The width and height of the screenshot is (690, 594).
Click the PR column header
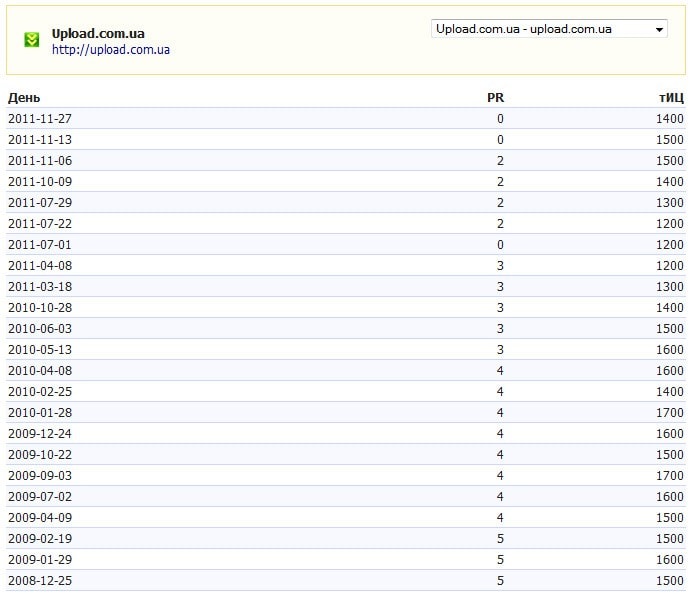click(x=495, y=98)
